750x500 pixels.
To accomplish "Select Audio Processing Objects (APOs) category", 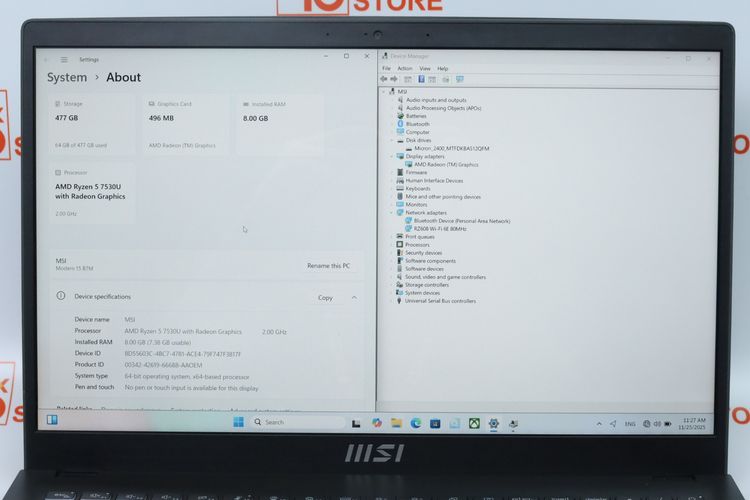I will (x=443, y=108).
